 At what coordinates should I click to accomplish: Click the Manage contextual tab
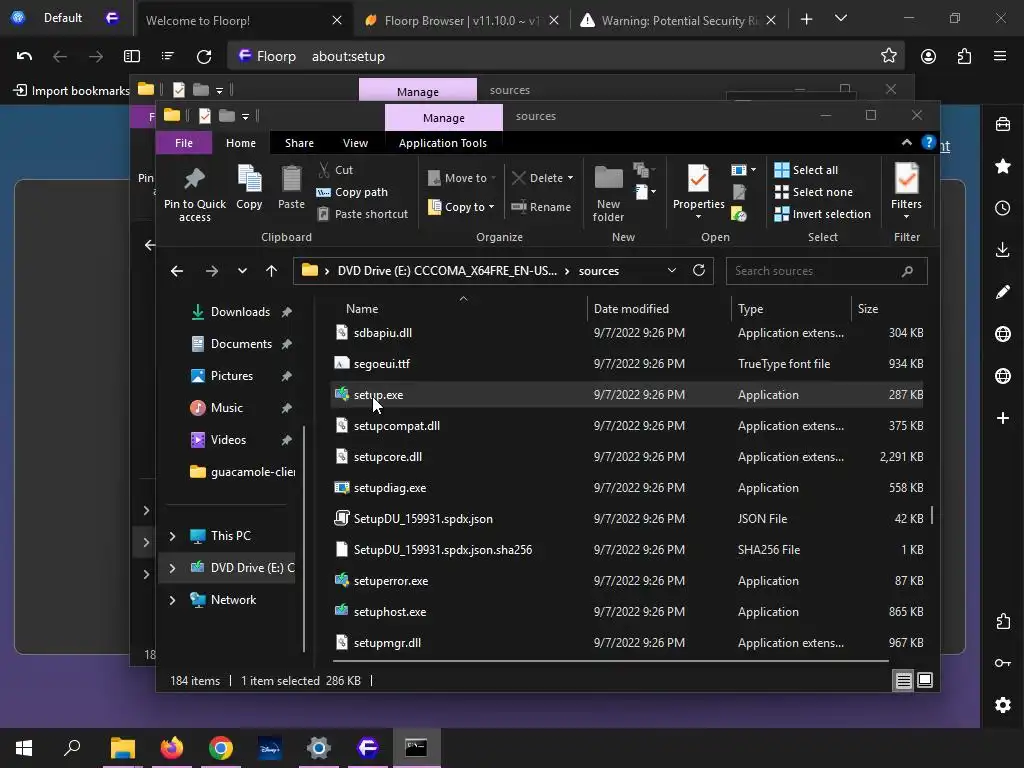[x=443, y=118]
